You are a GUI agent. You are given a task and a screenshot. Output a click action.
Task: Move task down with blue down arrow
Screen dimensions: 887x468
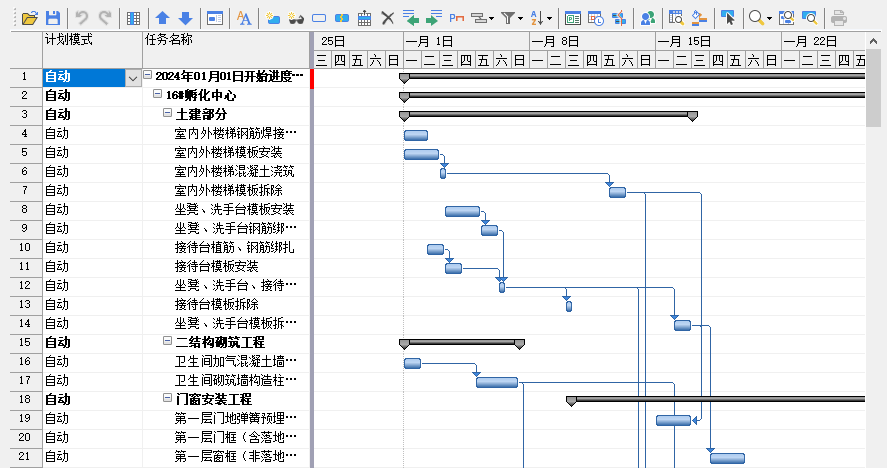tap(186, 18)
